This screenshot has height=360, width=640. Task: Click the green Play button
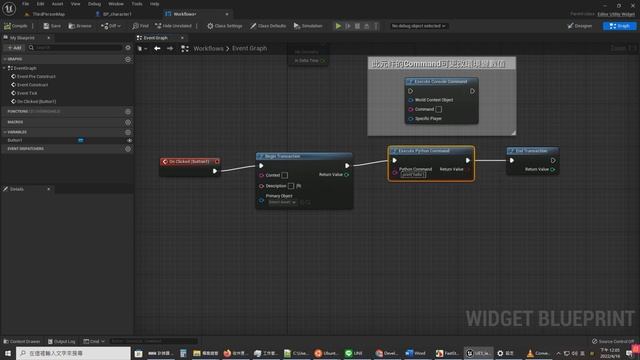coord(338,26)
